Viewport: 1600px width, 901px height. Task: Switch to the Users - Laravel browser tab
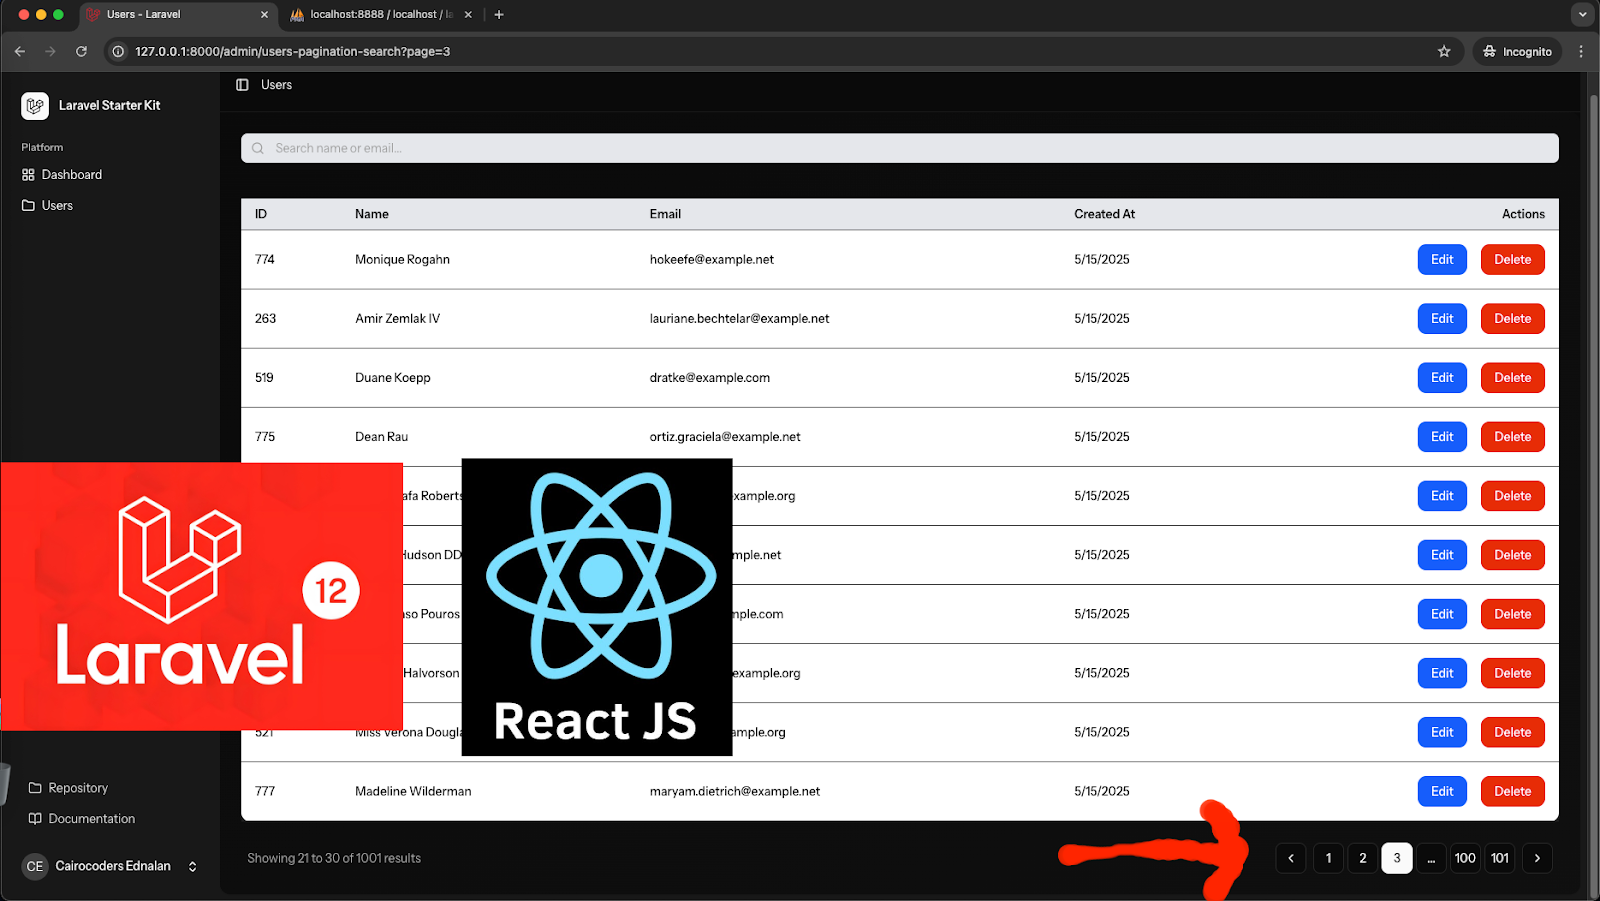point(178,15)
